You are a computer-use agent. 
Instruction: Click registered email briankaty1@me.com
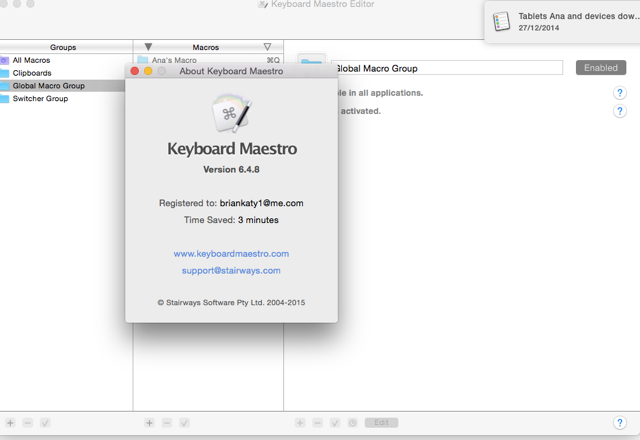click(x=262, y=203)
